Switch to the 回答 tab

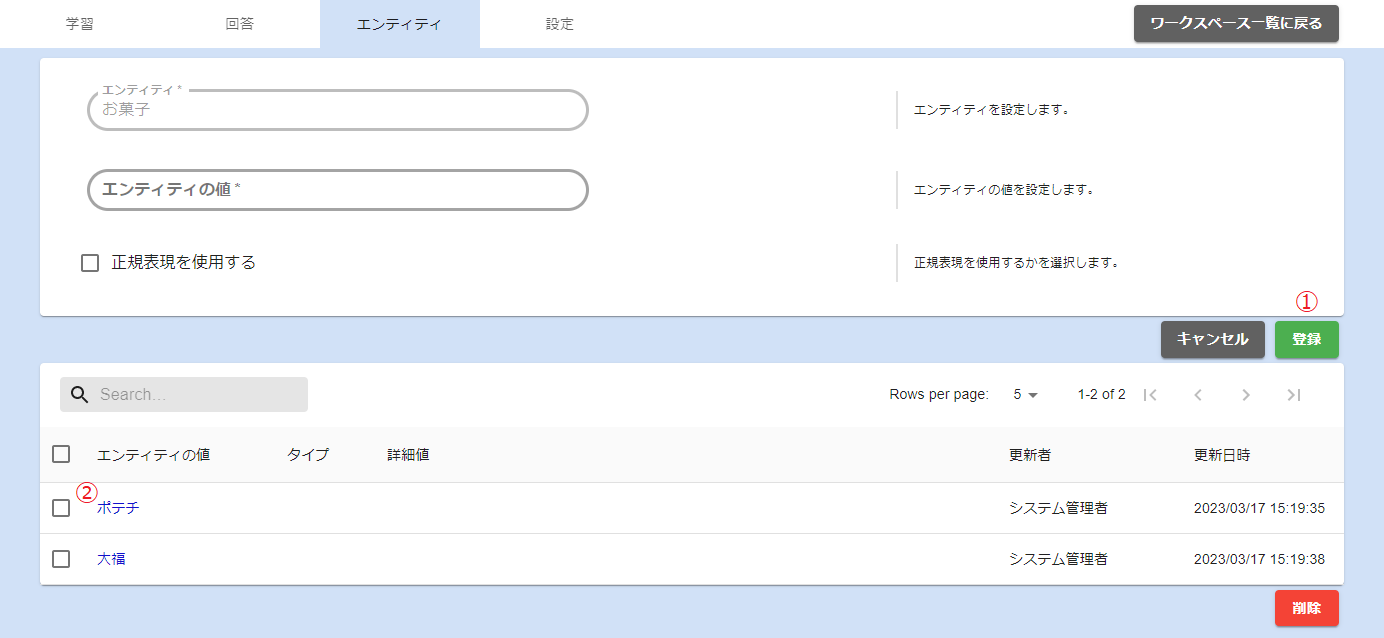(240, 24)
